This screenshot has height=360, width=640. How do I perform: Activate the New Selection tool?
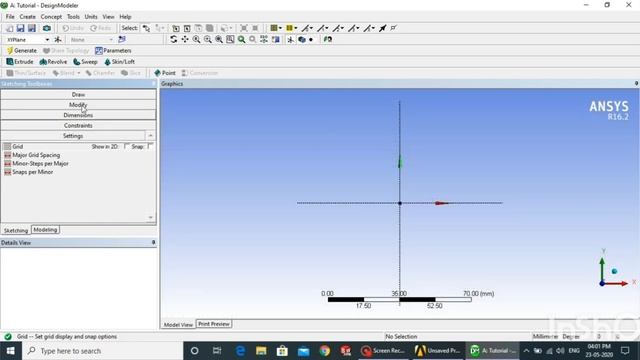146,28
